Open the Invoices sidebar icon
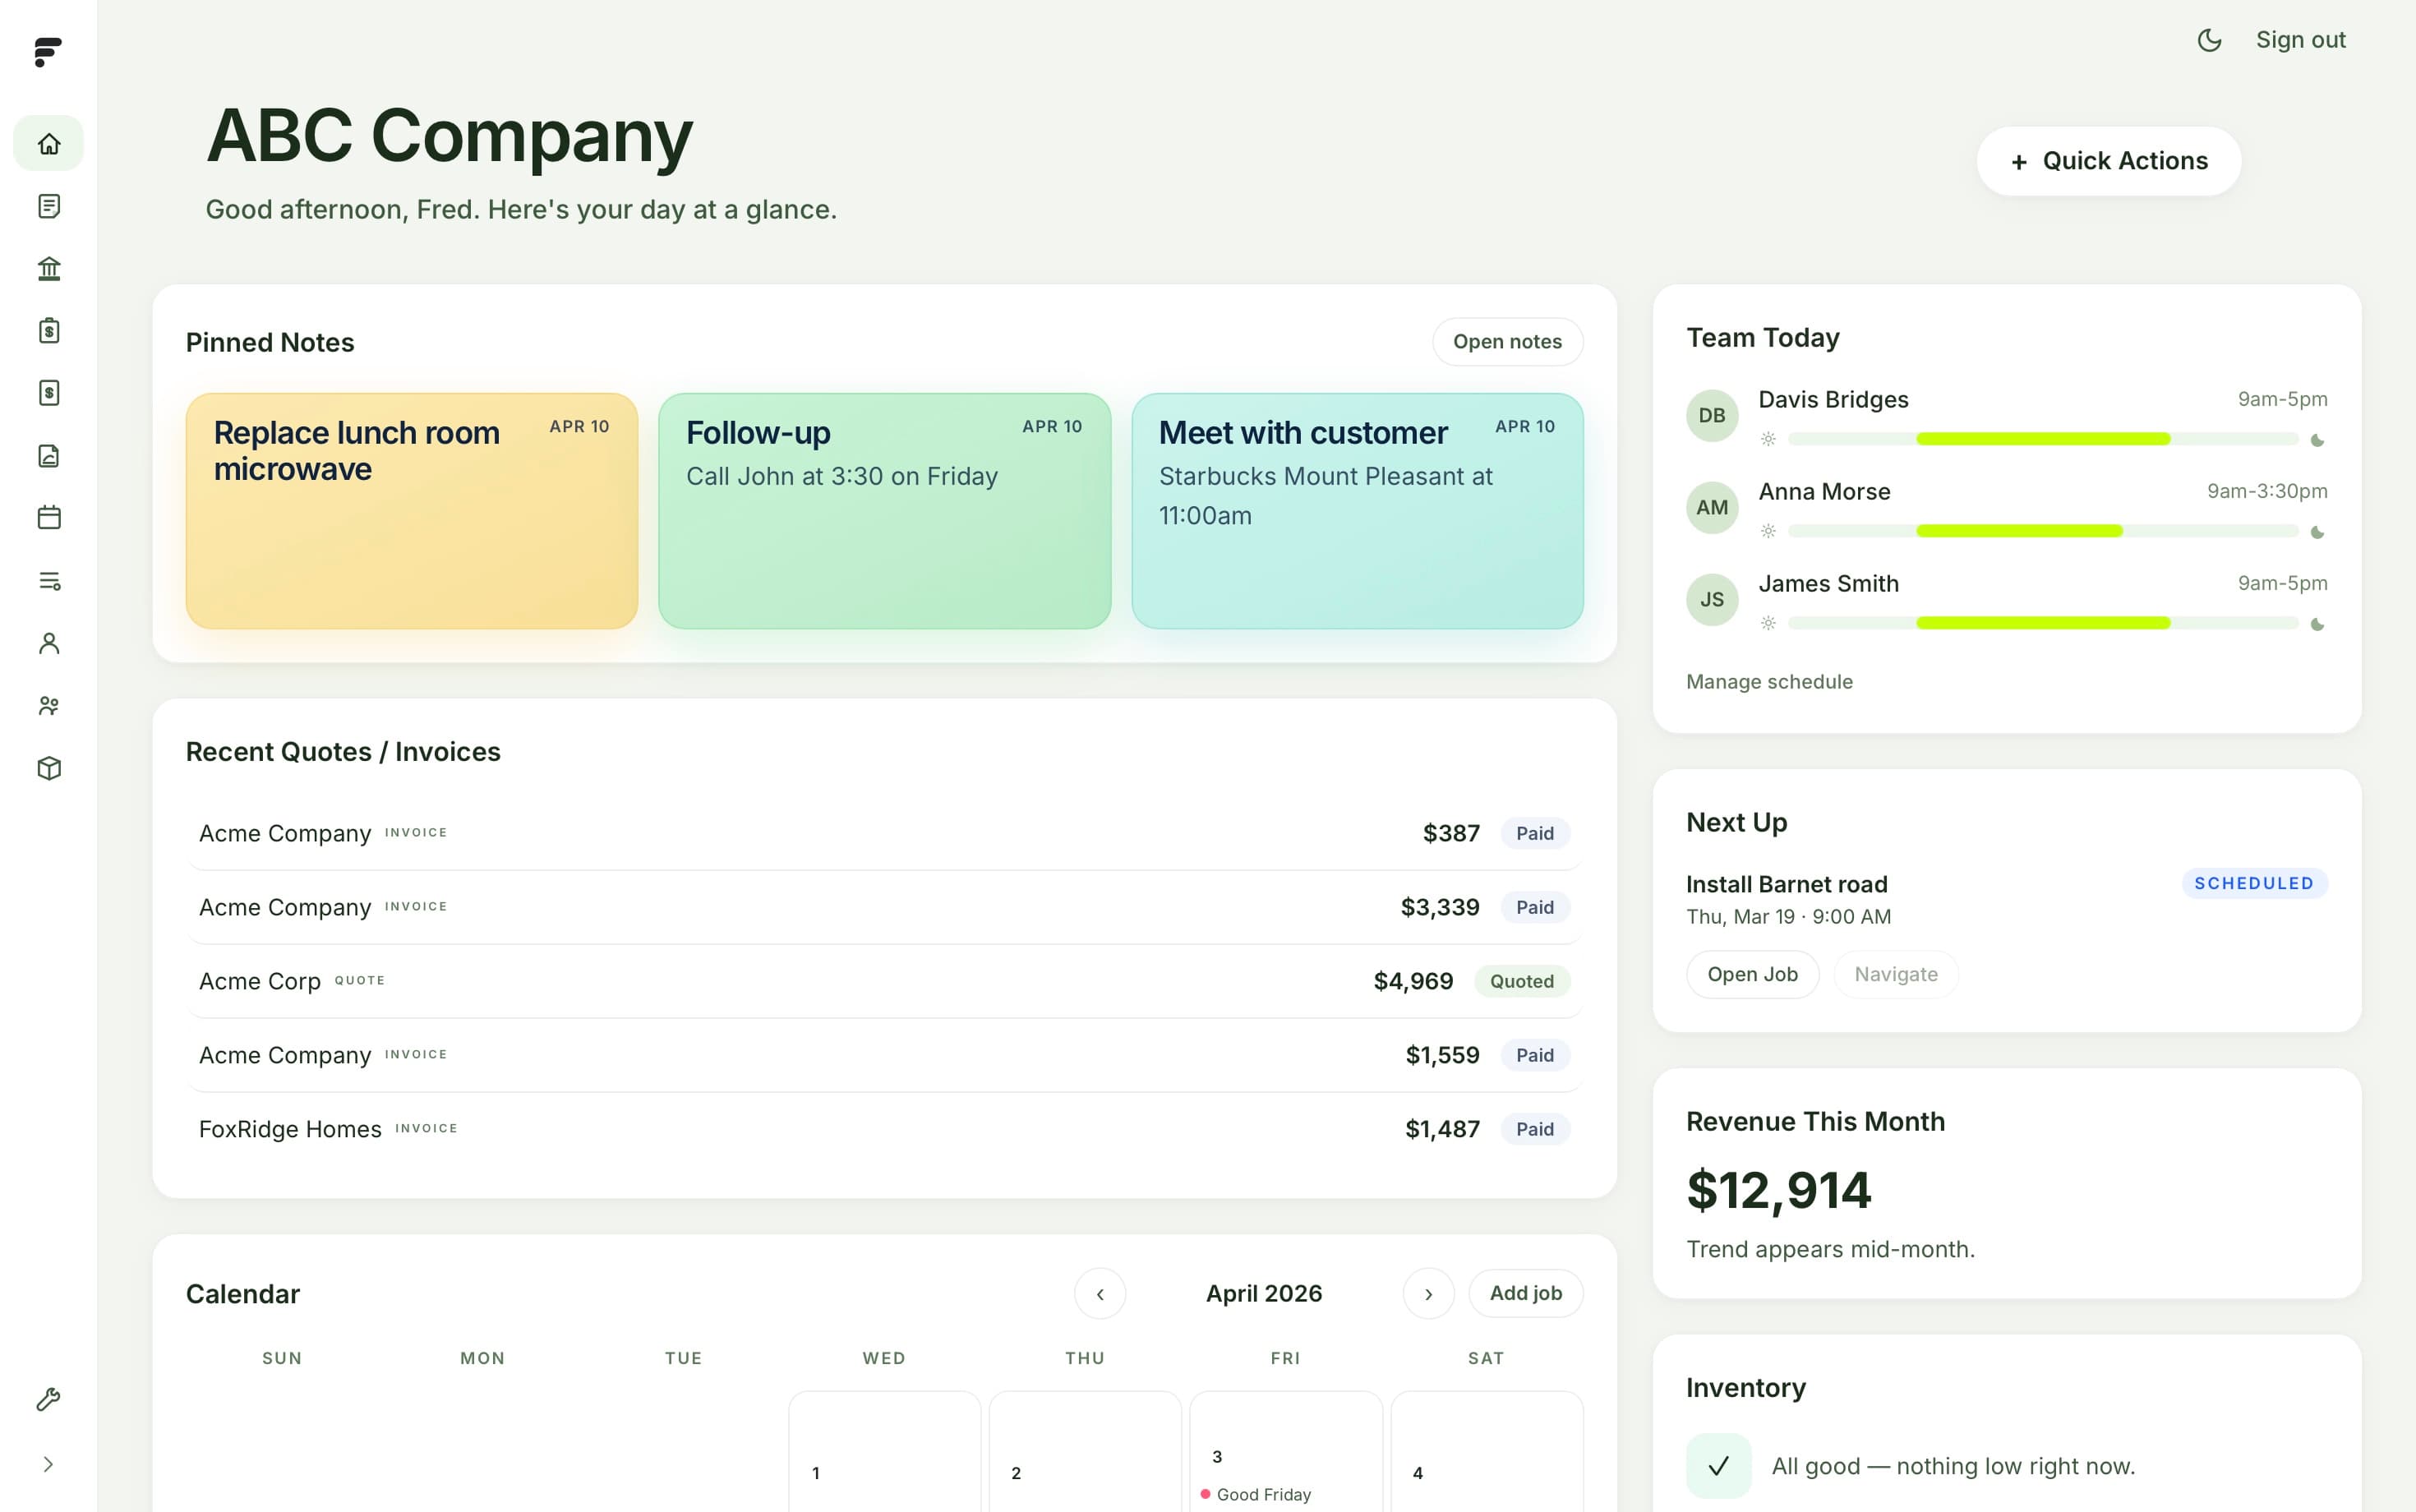The height and width of the screenshot is (1512, 2416). coord(48,392)
